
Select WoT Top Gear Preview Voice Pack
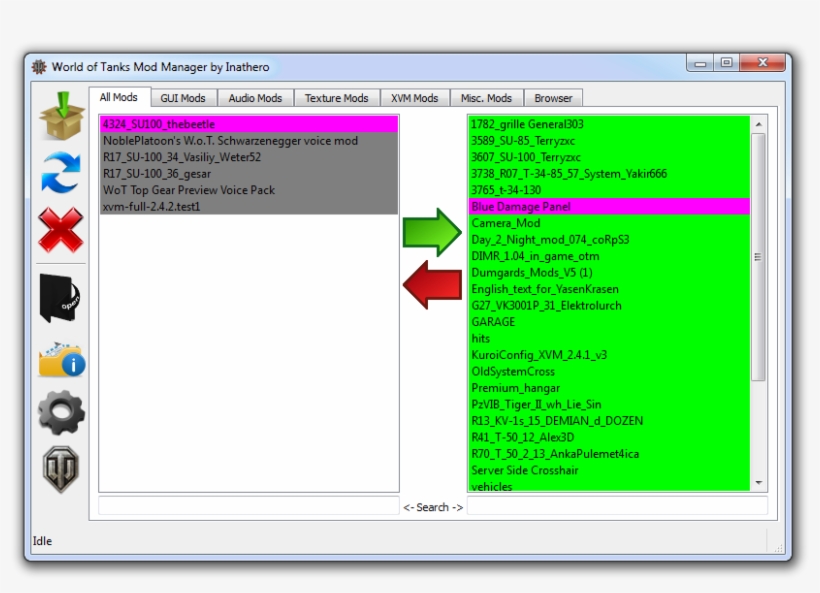click(x=249, y=190)
